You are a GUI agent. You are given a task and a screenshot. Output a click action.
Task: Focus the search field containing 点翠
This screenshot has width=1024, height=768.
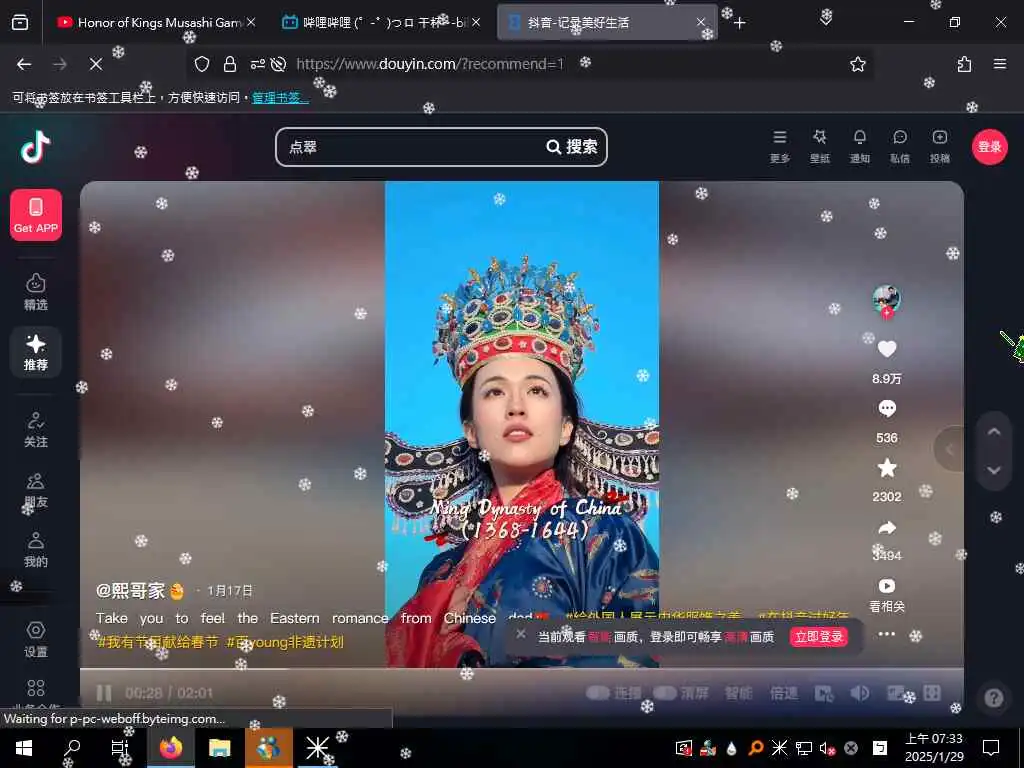411,147
